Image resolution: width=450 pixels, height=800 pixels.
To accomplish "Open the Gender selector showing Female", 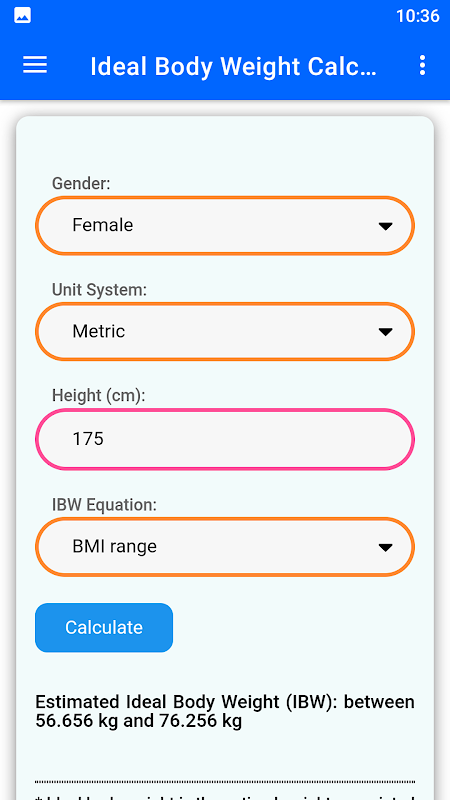I will 225,226.
